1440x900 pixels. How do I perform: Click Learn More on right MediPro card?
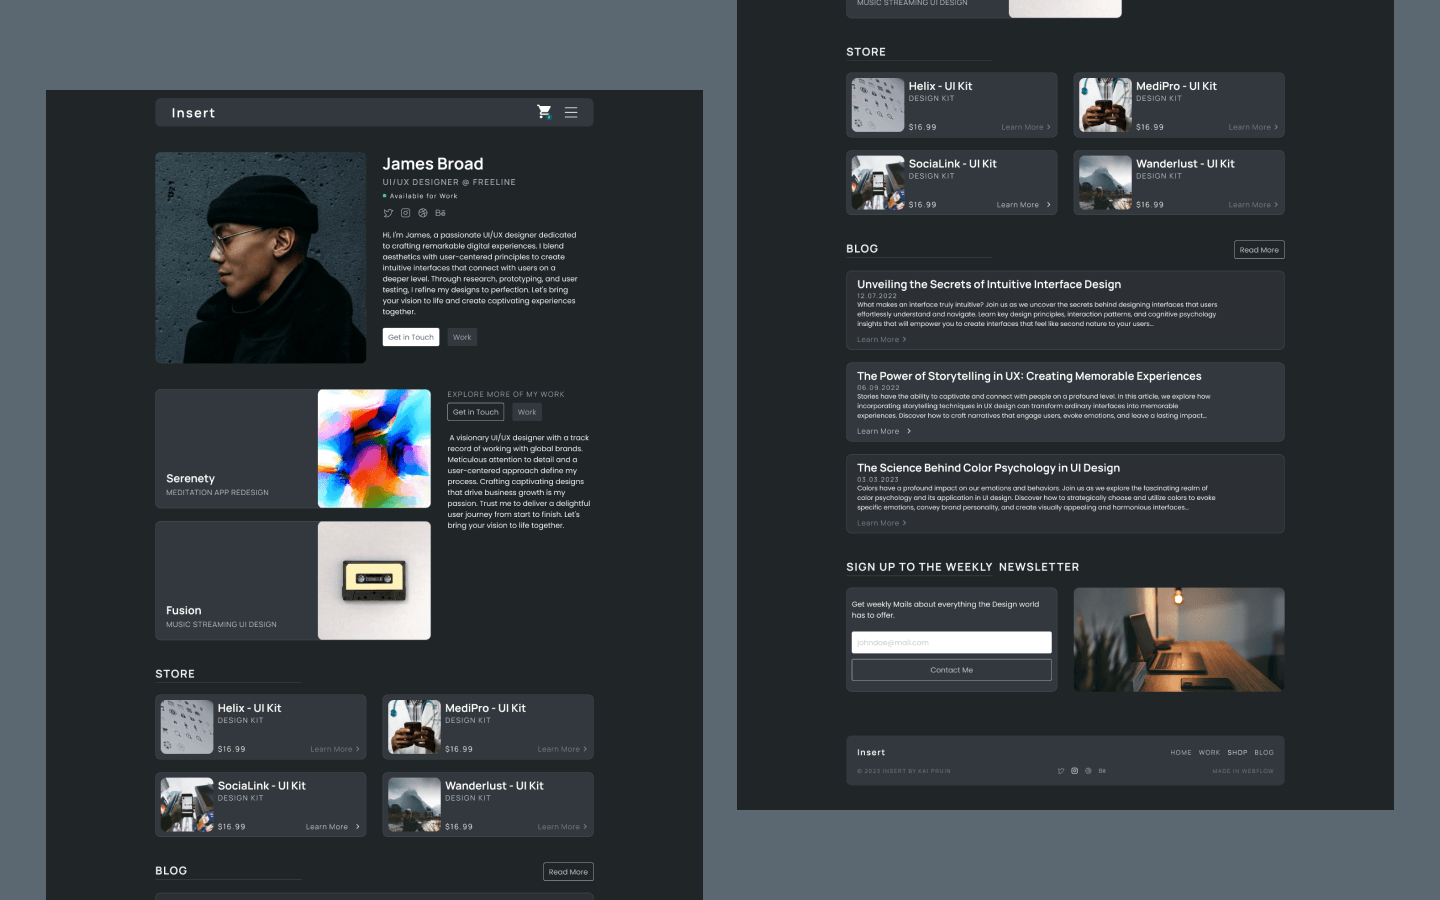tap(1253, 127)
